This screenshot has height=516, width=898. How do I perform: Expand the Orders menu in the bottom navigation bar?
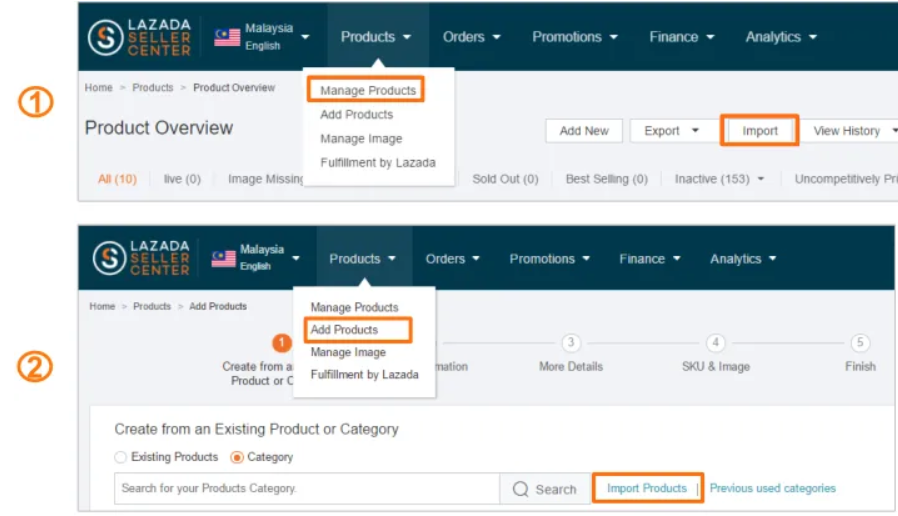point(452,259)
